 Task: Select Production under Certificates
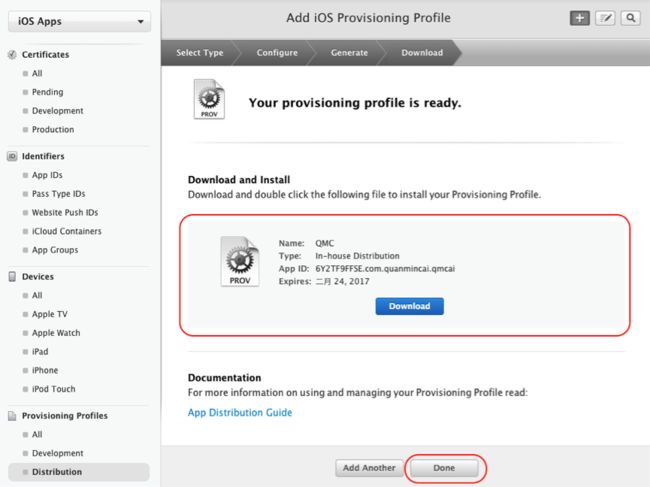click(53, 129)
